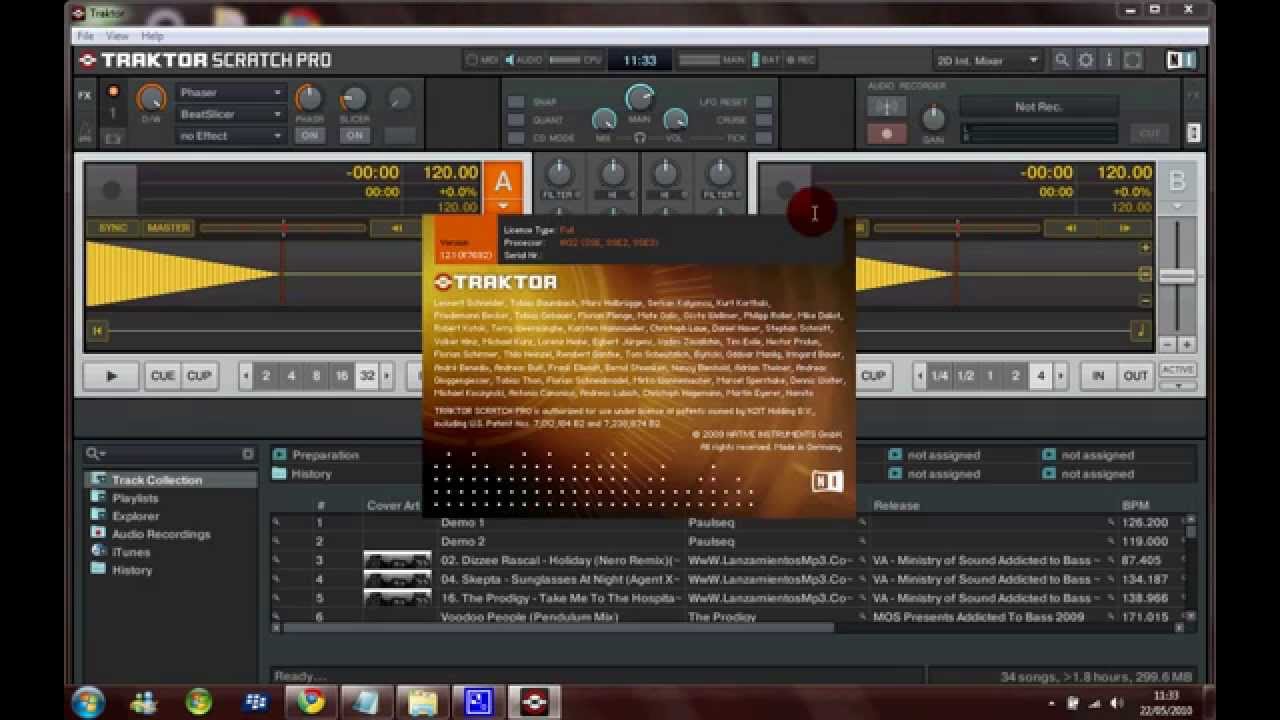Click the NI logo on About splash
1280x720 pixels.
point(827,482)
